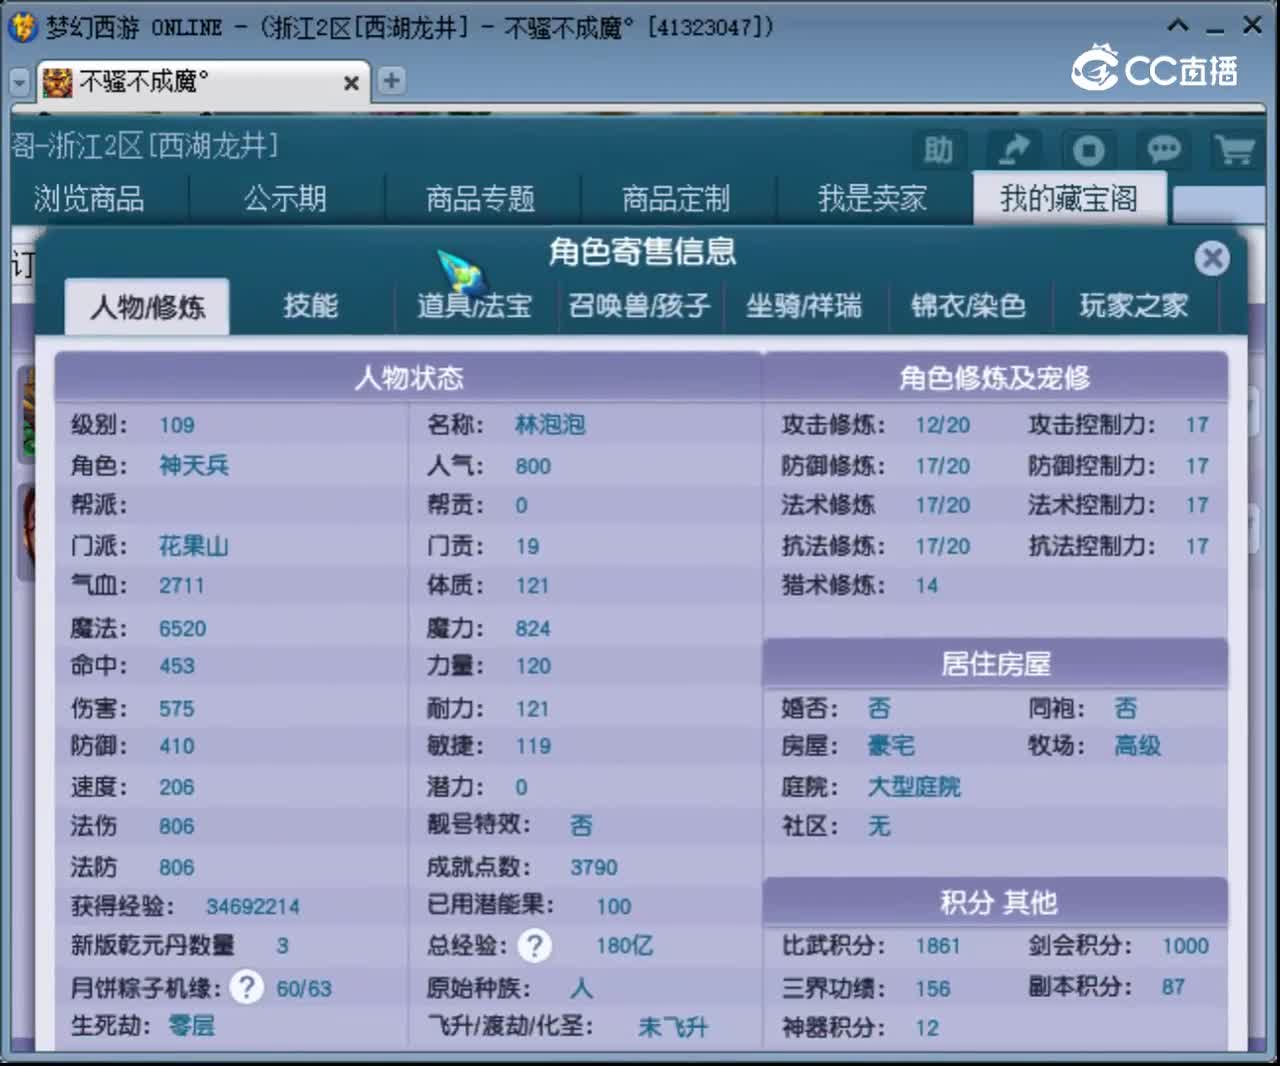Switch to 召唤兽/孩子 tab
This screenshot has height=1066, width=1280.
coord(639,305)
